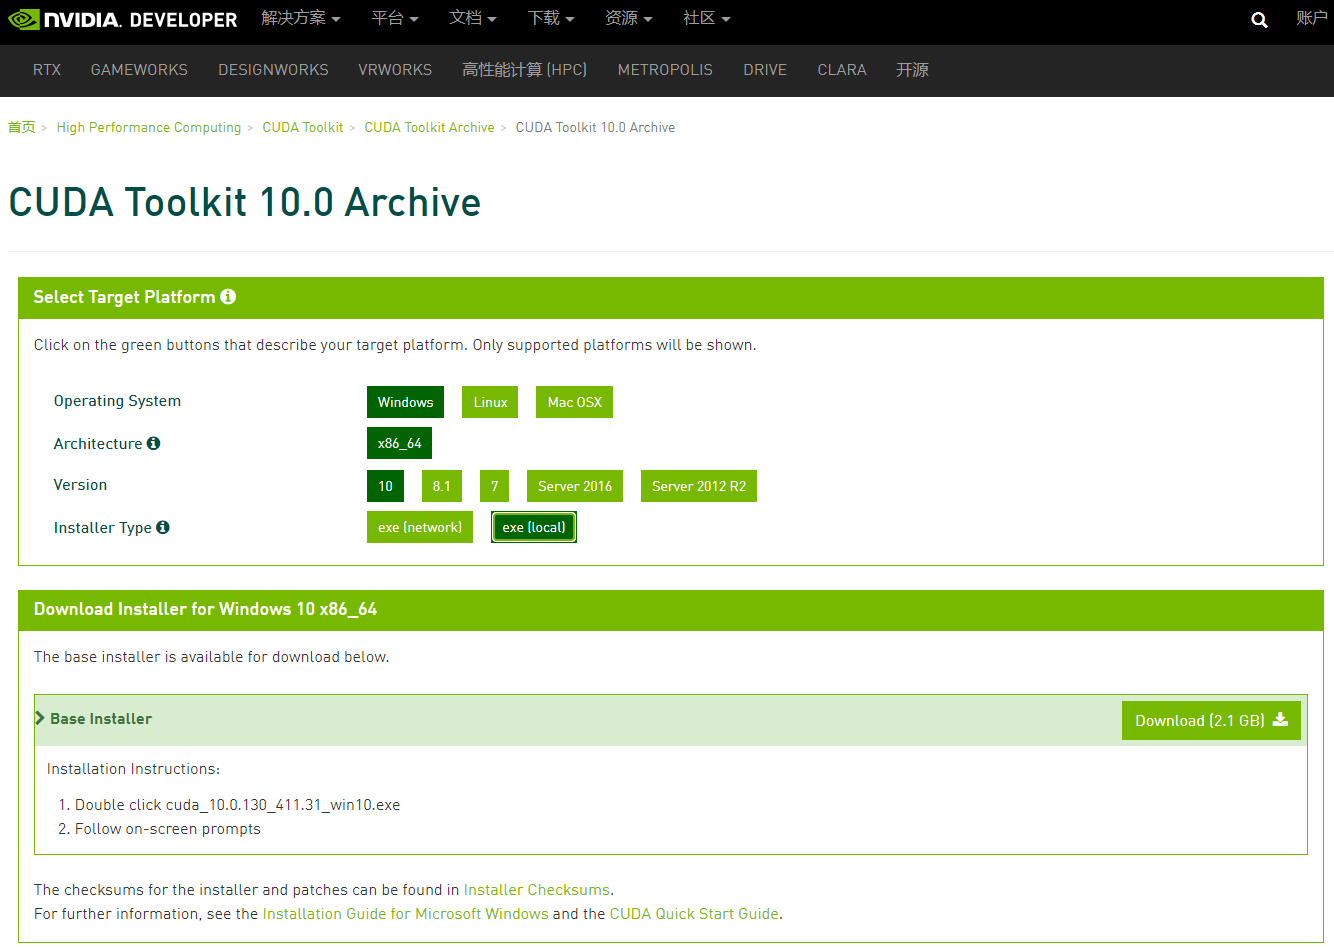Select the exe (local) installer type
This screenshot has height=948, width=1334.
[x=534, y=527]
